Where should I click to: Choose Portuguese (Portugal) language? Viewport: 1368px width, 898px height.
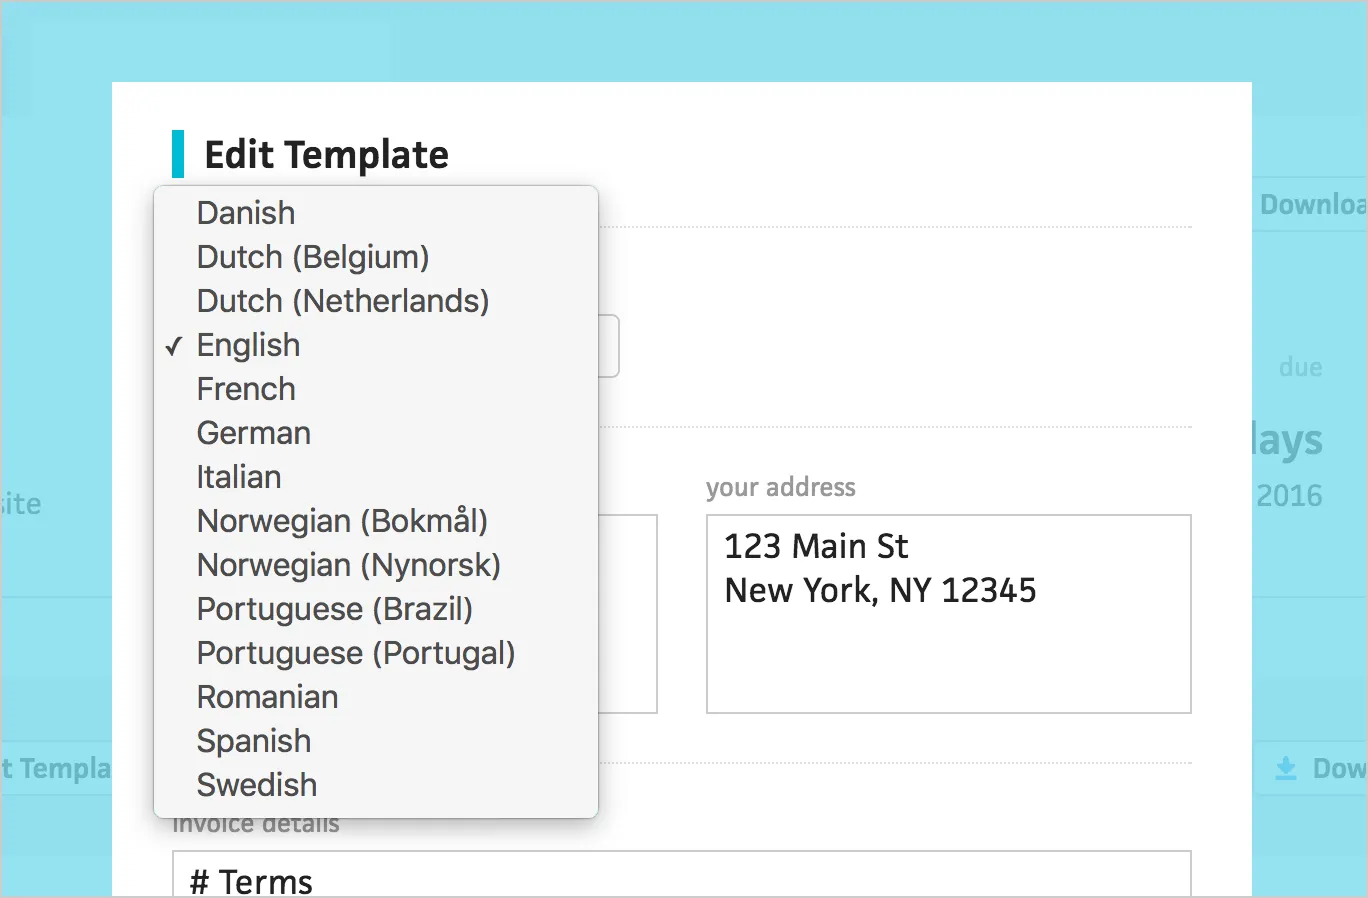pyautogui.click(x=355, y=653)
